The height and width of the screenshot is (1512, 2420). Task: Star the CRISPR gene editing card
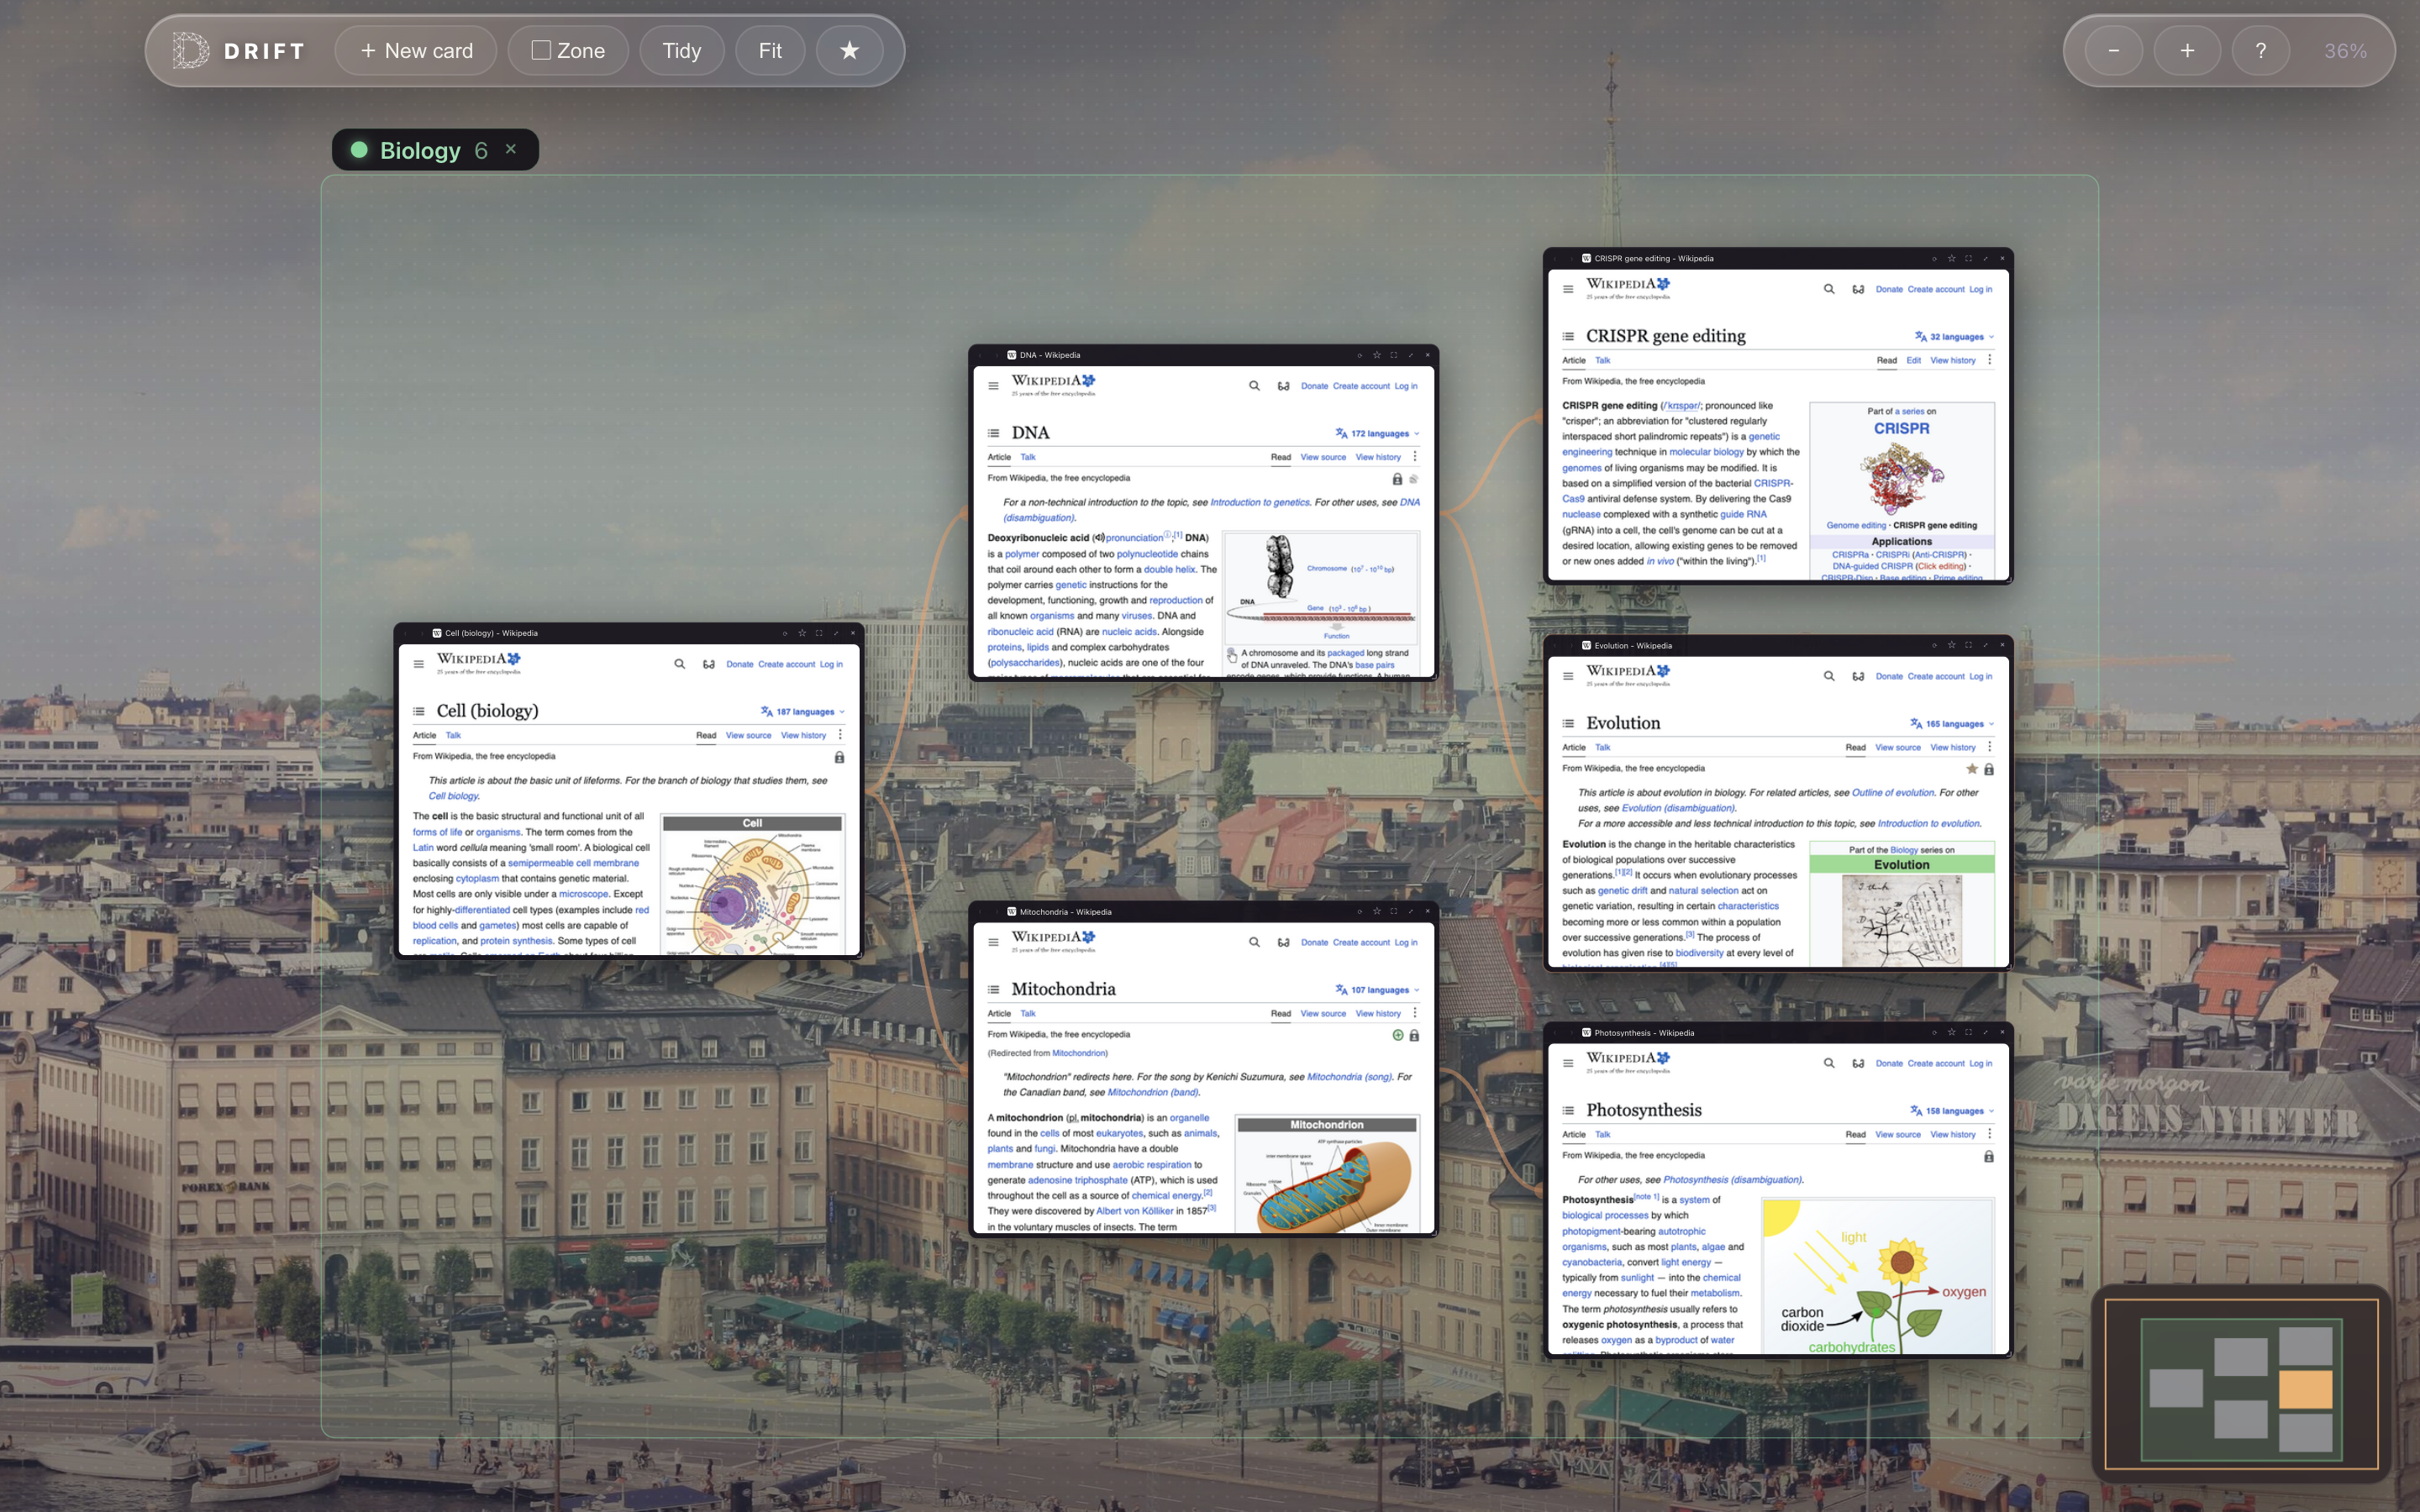click(1952, 258)
